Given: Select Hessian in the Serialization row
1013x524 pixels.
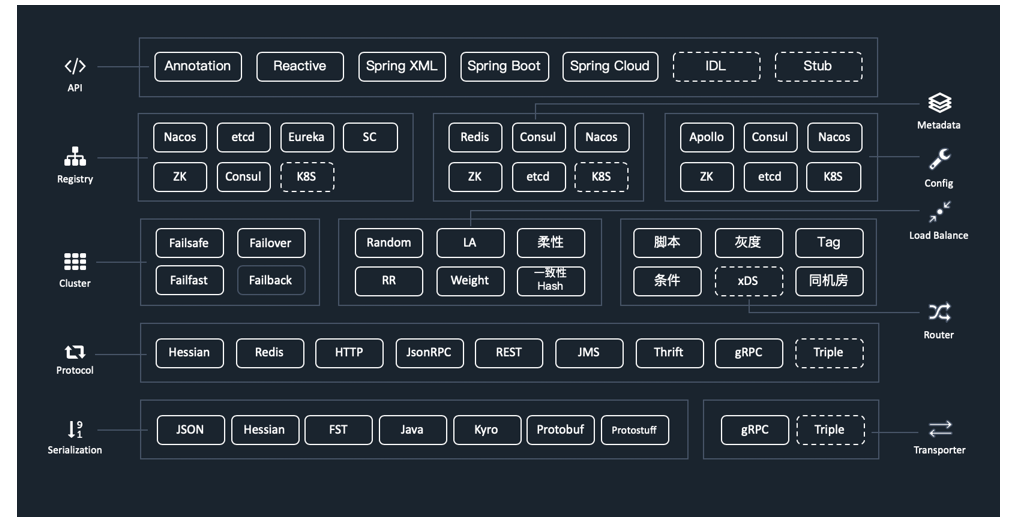Looking at the screenshot, I should 265,430.
